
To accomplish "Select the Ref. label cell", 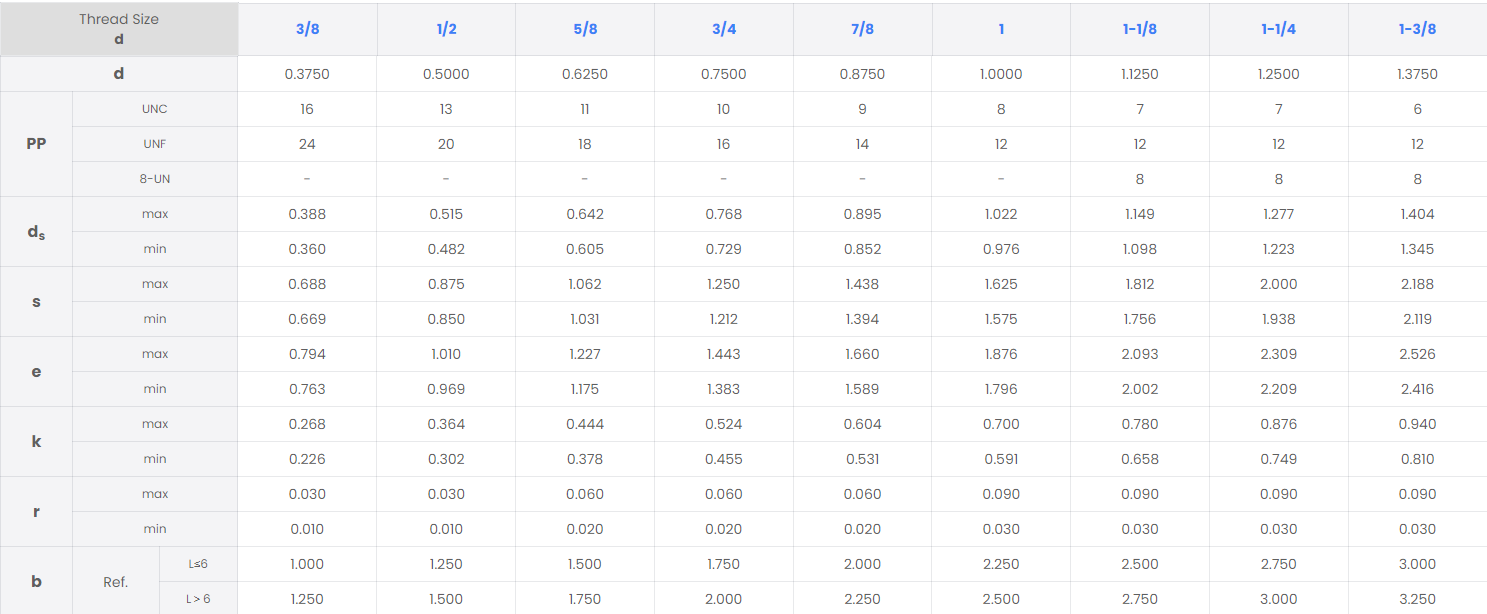I will coord(116,581).
